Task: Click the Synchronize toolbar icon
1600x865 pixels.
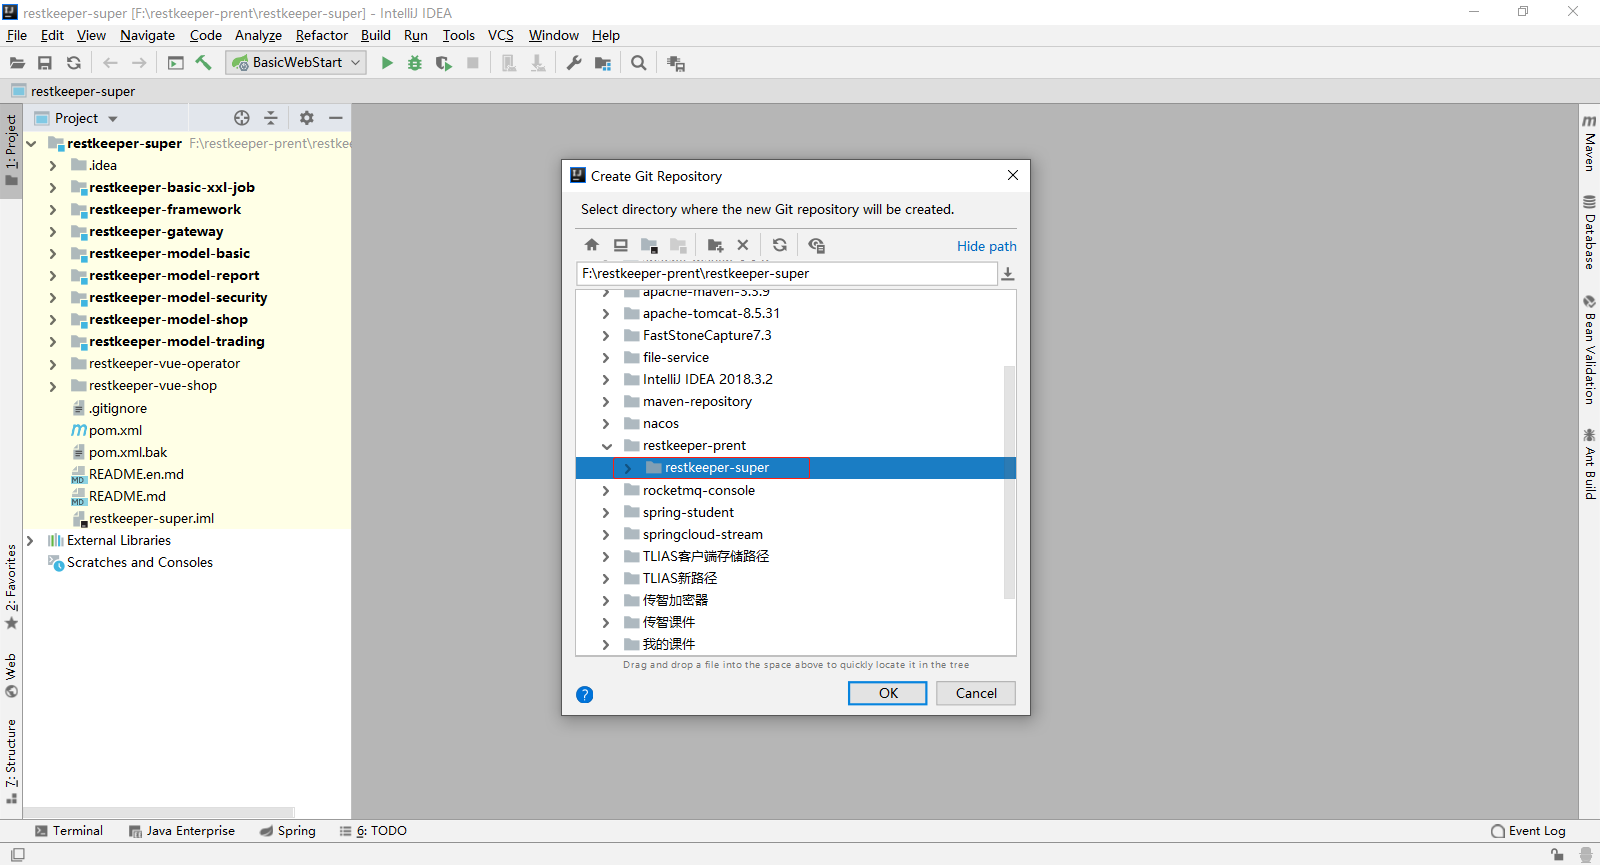Action: [x=74, y=63]
